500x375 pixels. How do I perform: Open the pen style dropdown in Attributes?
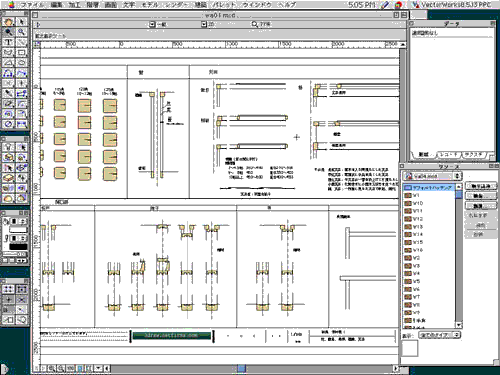click(18, 238)
